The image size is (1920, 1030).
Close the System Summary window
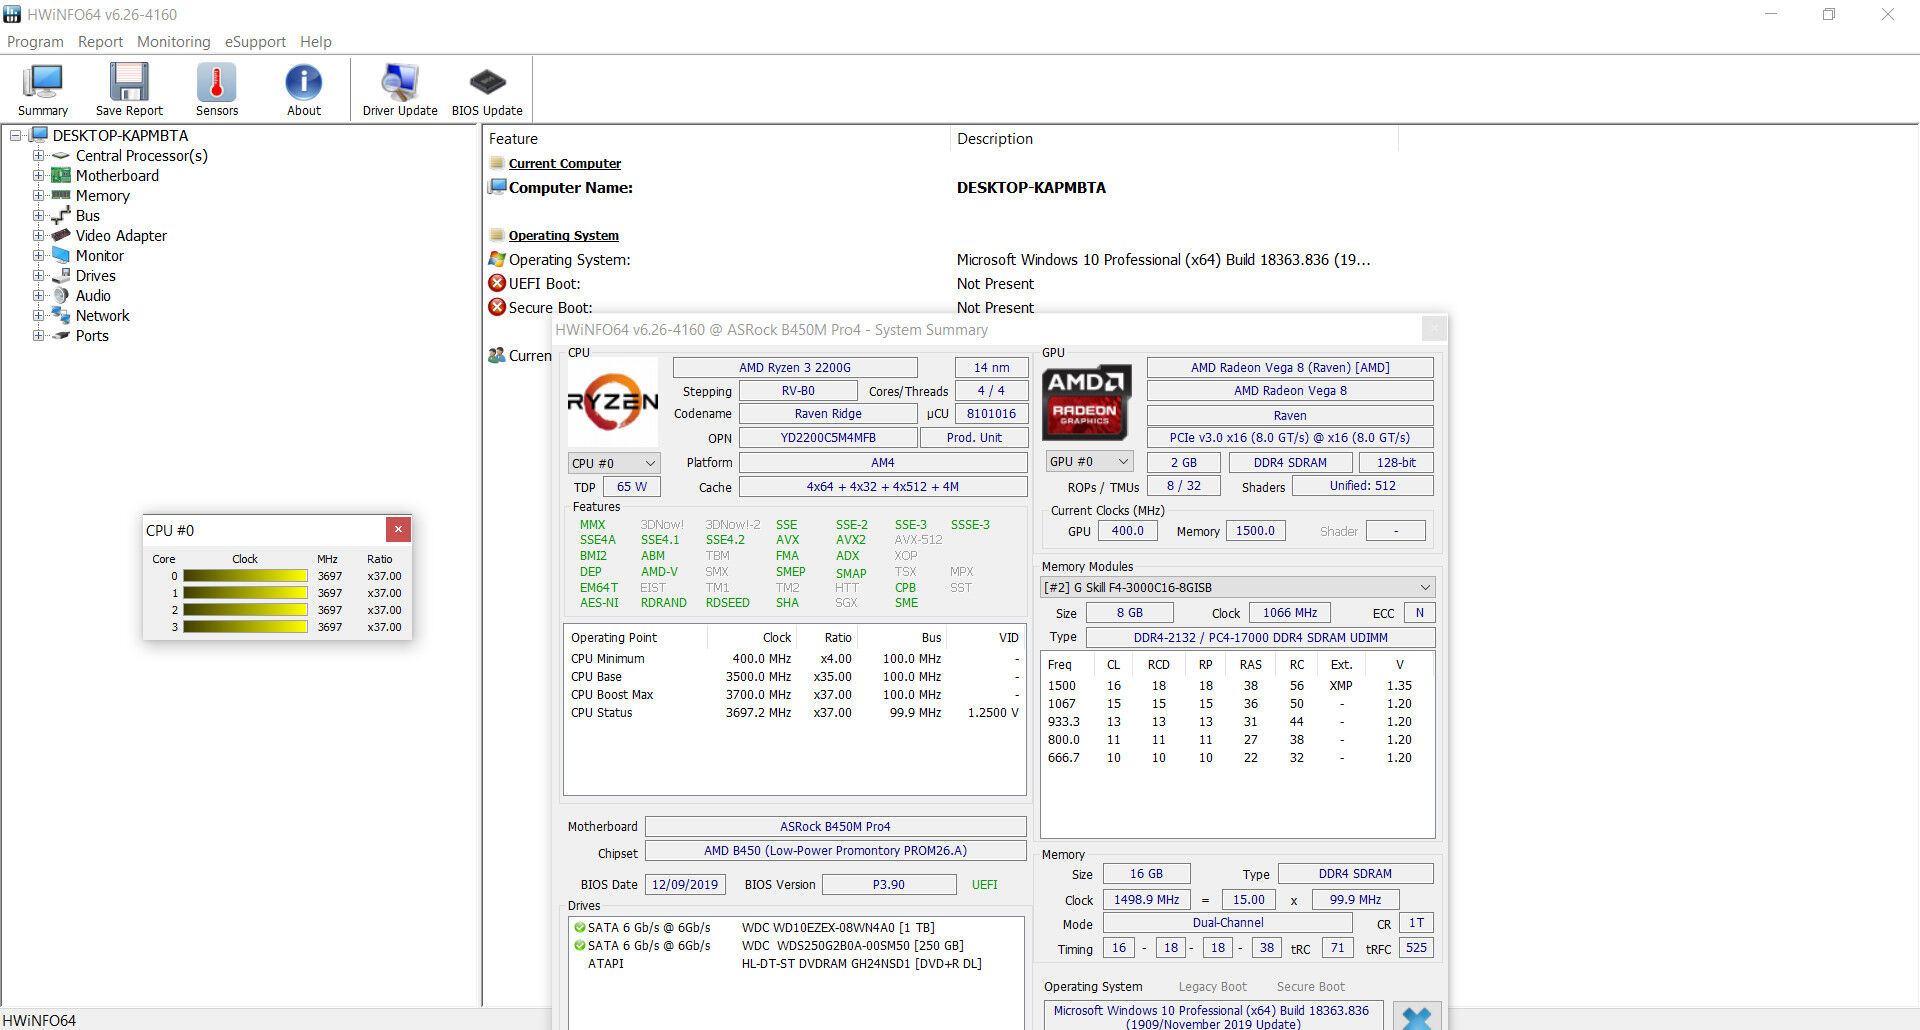coord(1434,329)
